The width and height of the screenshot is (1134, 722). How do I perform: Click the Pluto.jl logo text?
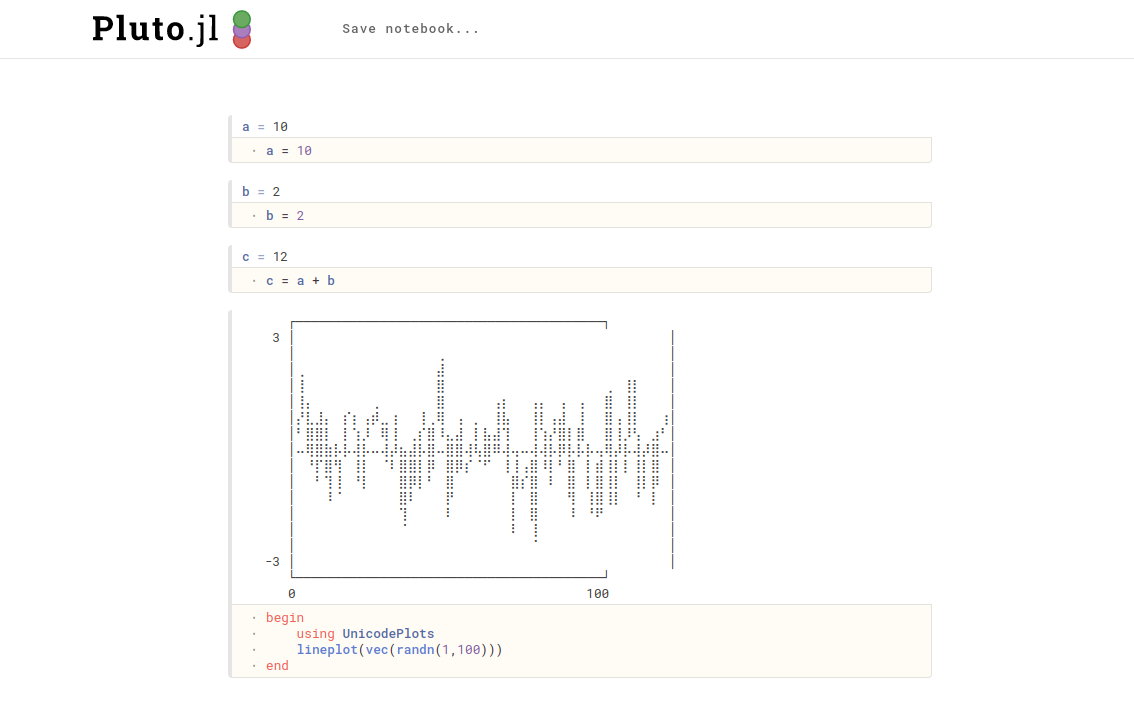(155, 29)
